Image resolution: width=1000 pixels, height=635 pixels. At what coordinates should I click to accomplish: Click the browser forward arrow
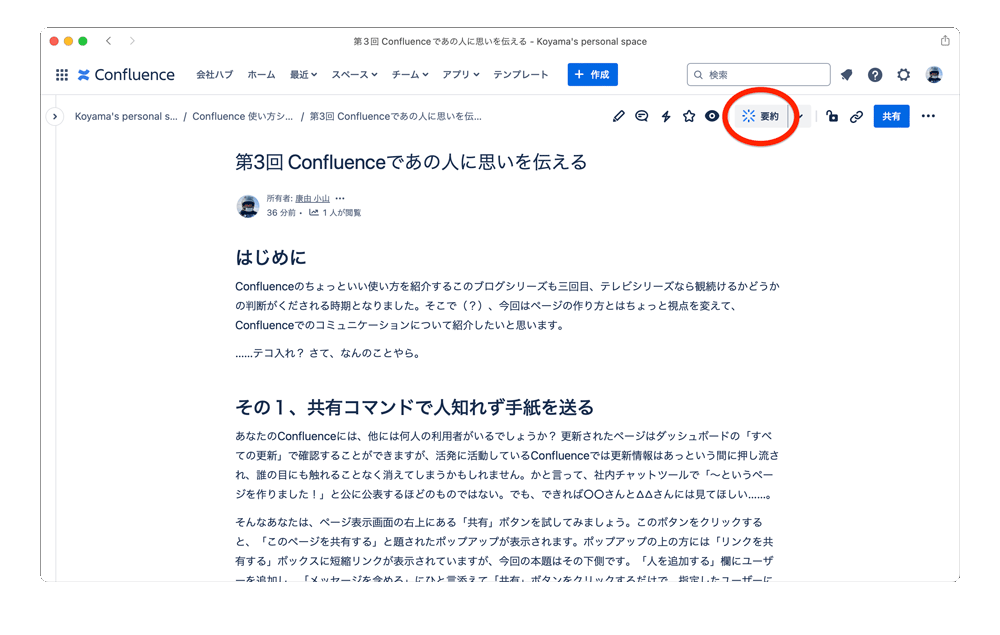(x=132, y=41)
